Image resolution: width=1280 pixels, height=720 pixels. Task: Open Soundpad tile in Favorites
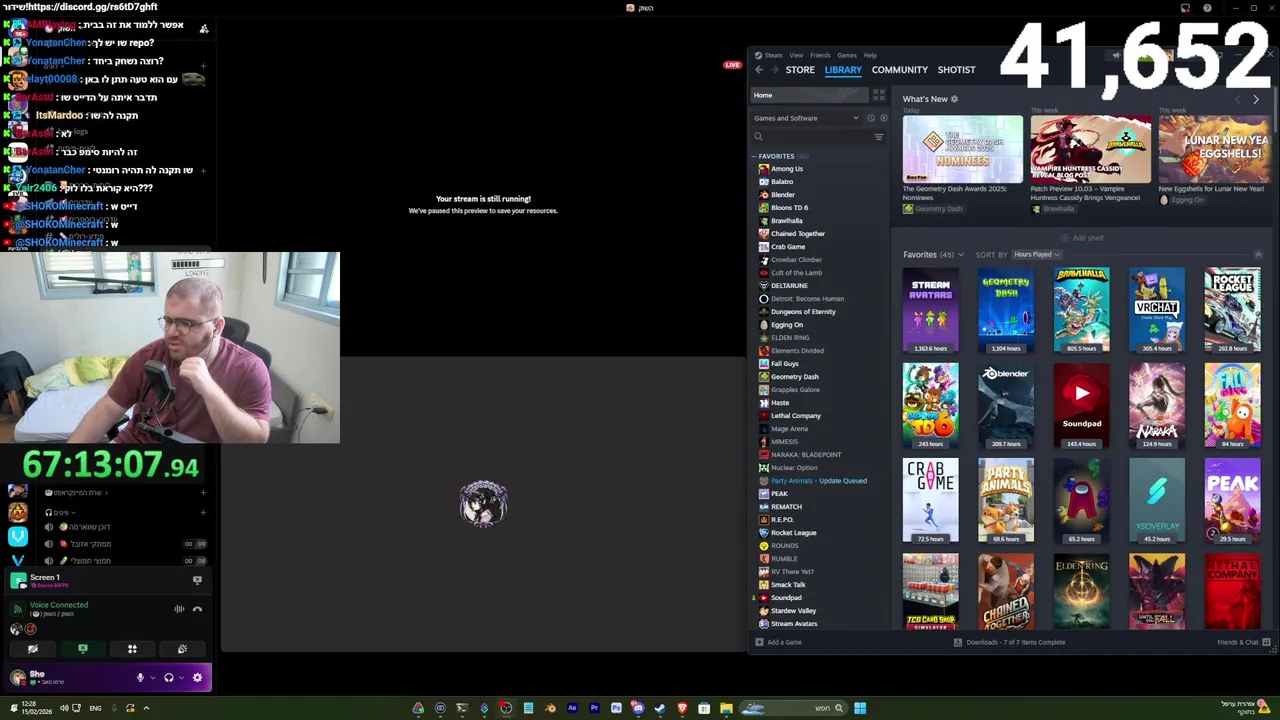click(1082, 405)
